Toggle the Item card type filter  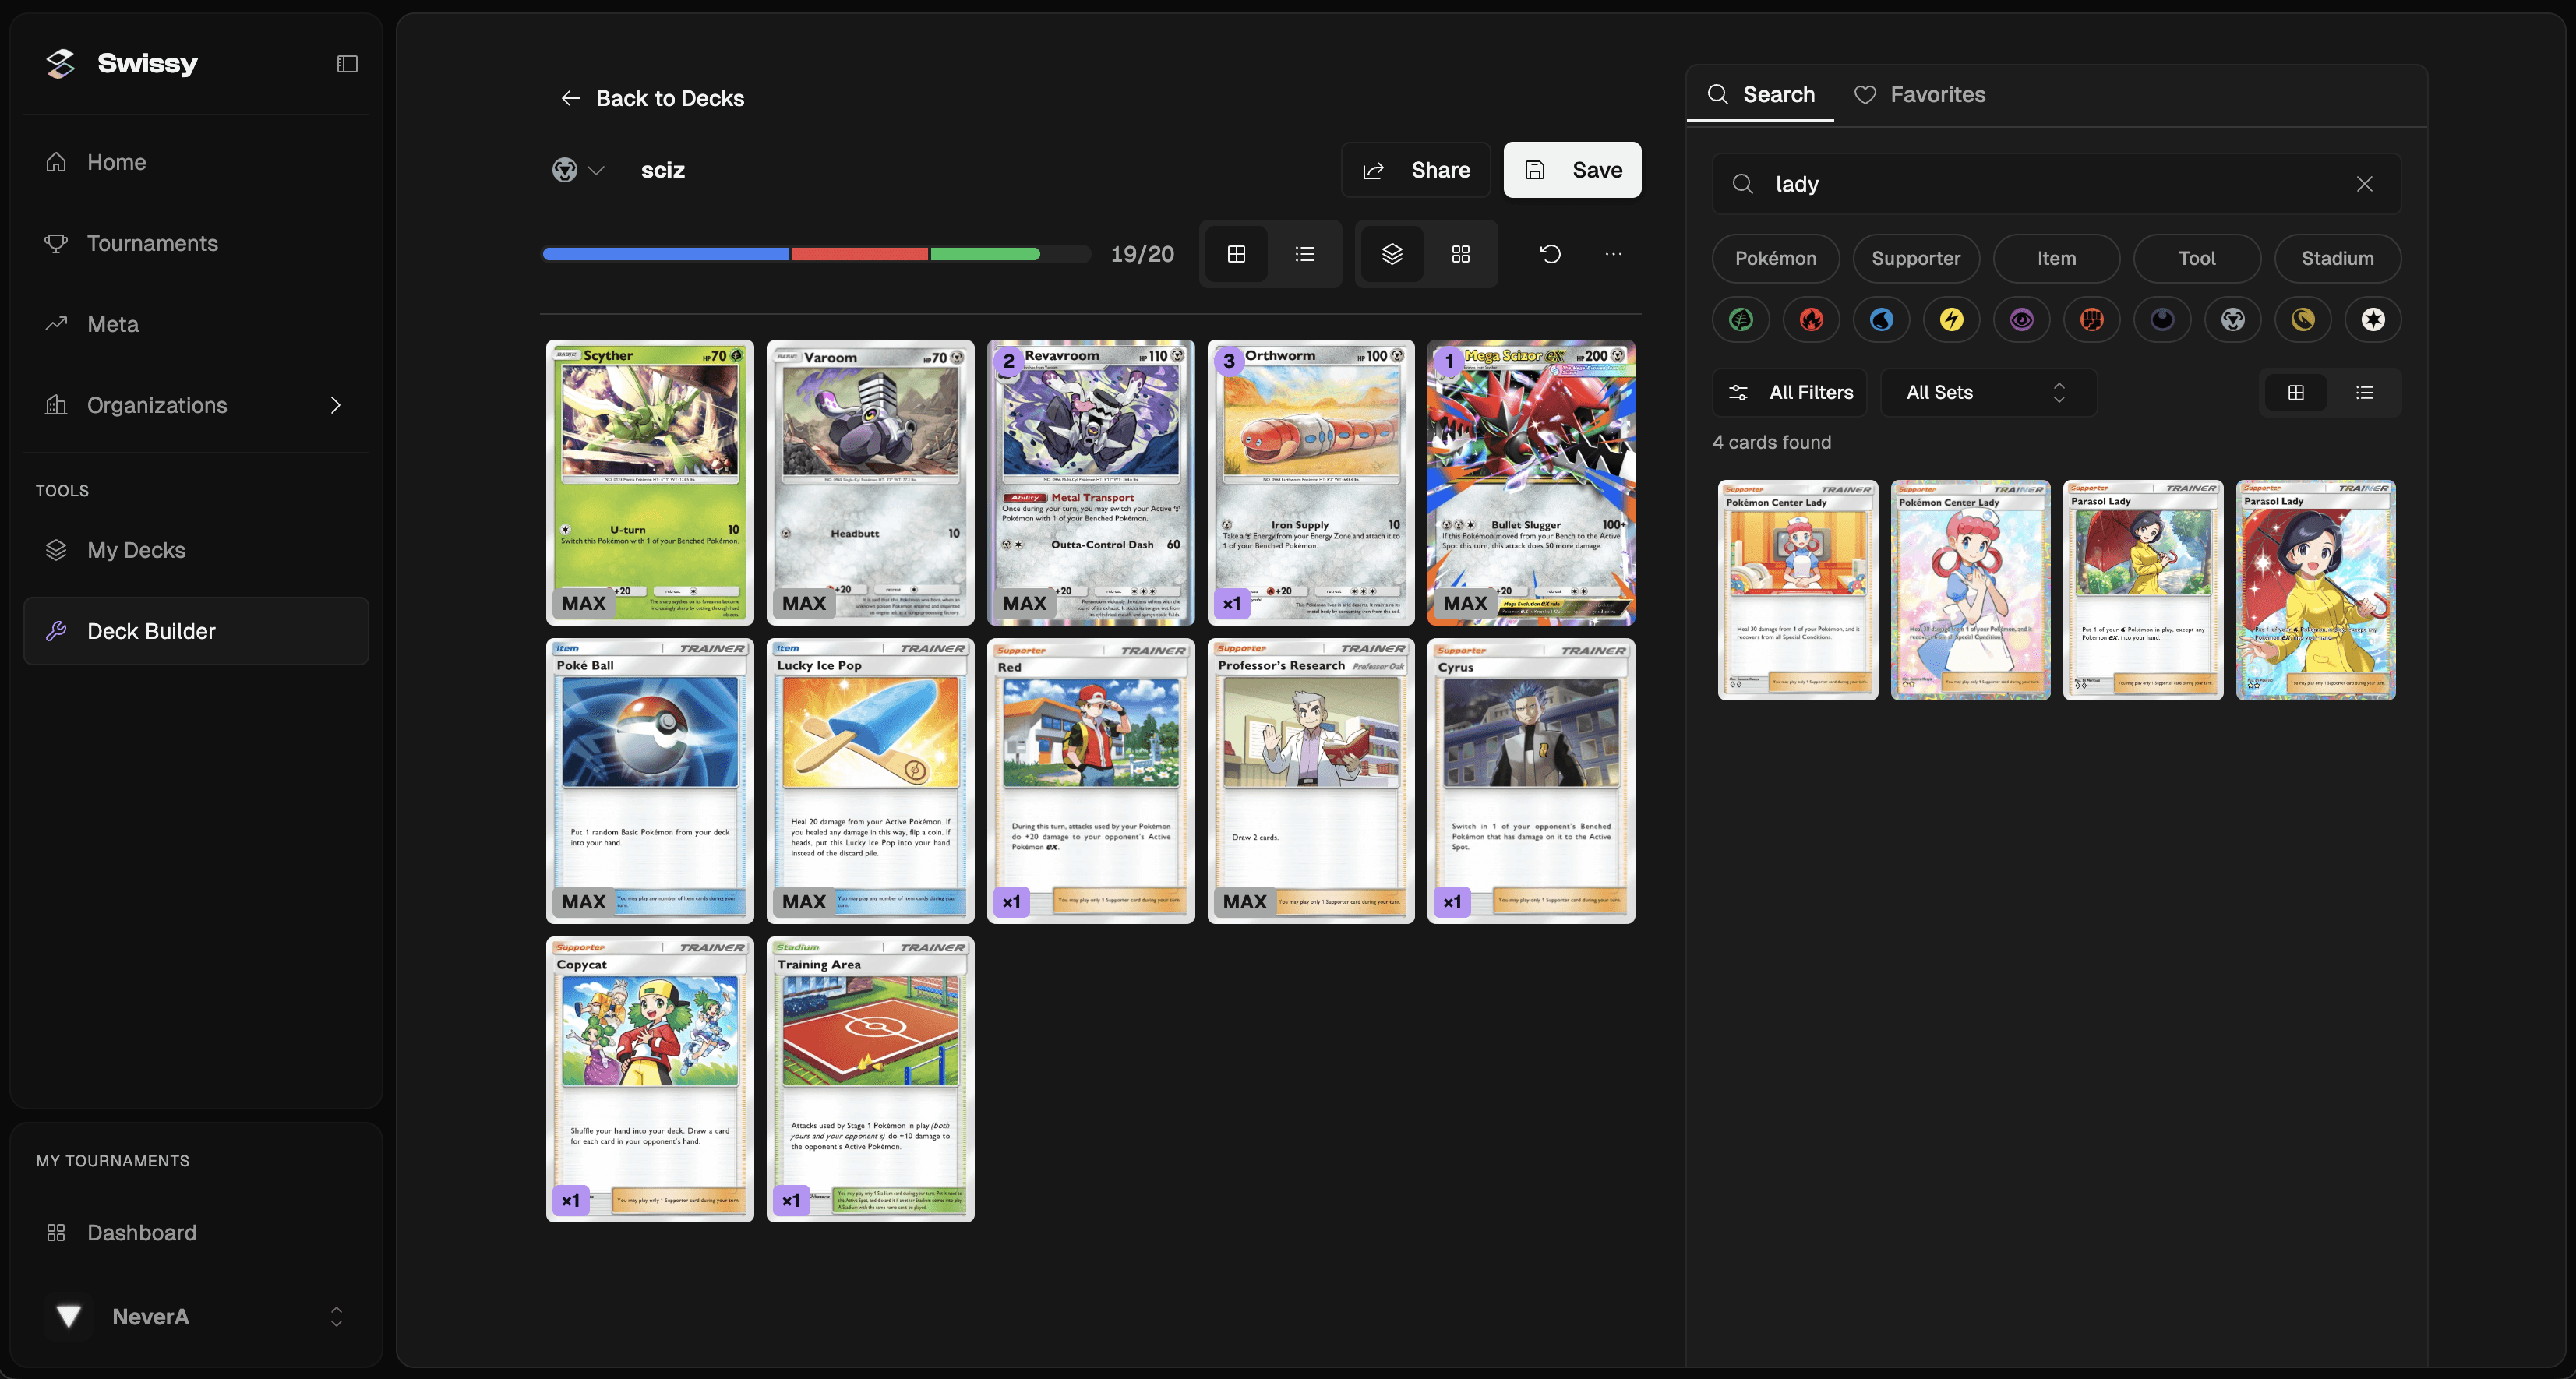(2056, 258)
